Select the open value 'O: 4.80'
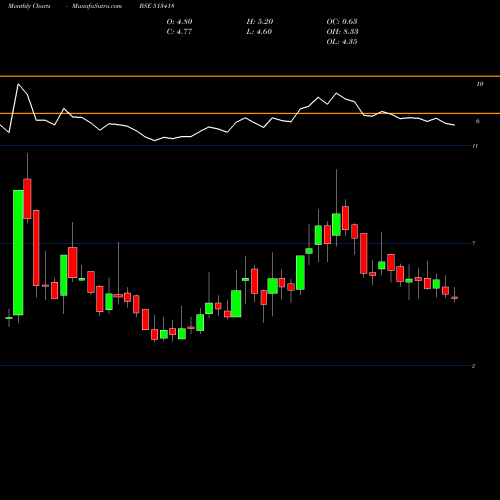500x500 pixels. coord(179,22)
